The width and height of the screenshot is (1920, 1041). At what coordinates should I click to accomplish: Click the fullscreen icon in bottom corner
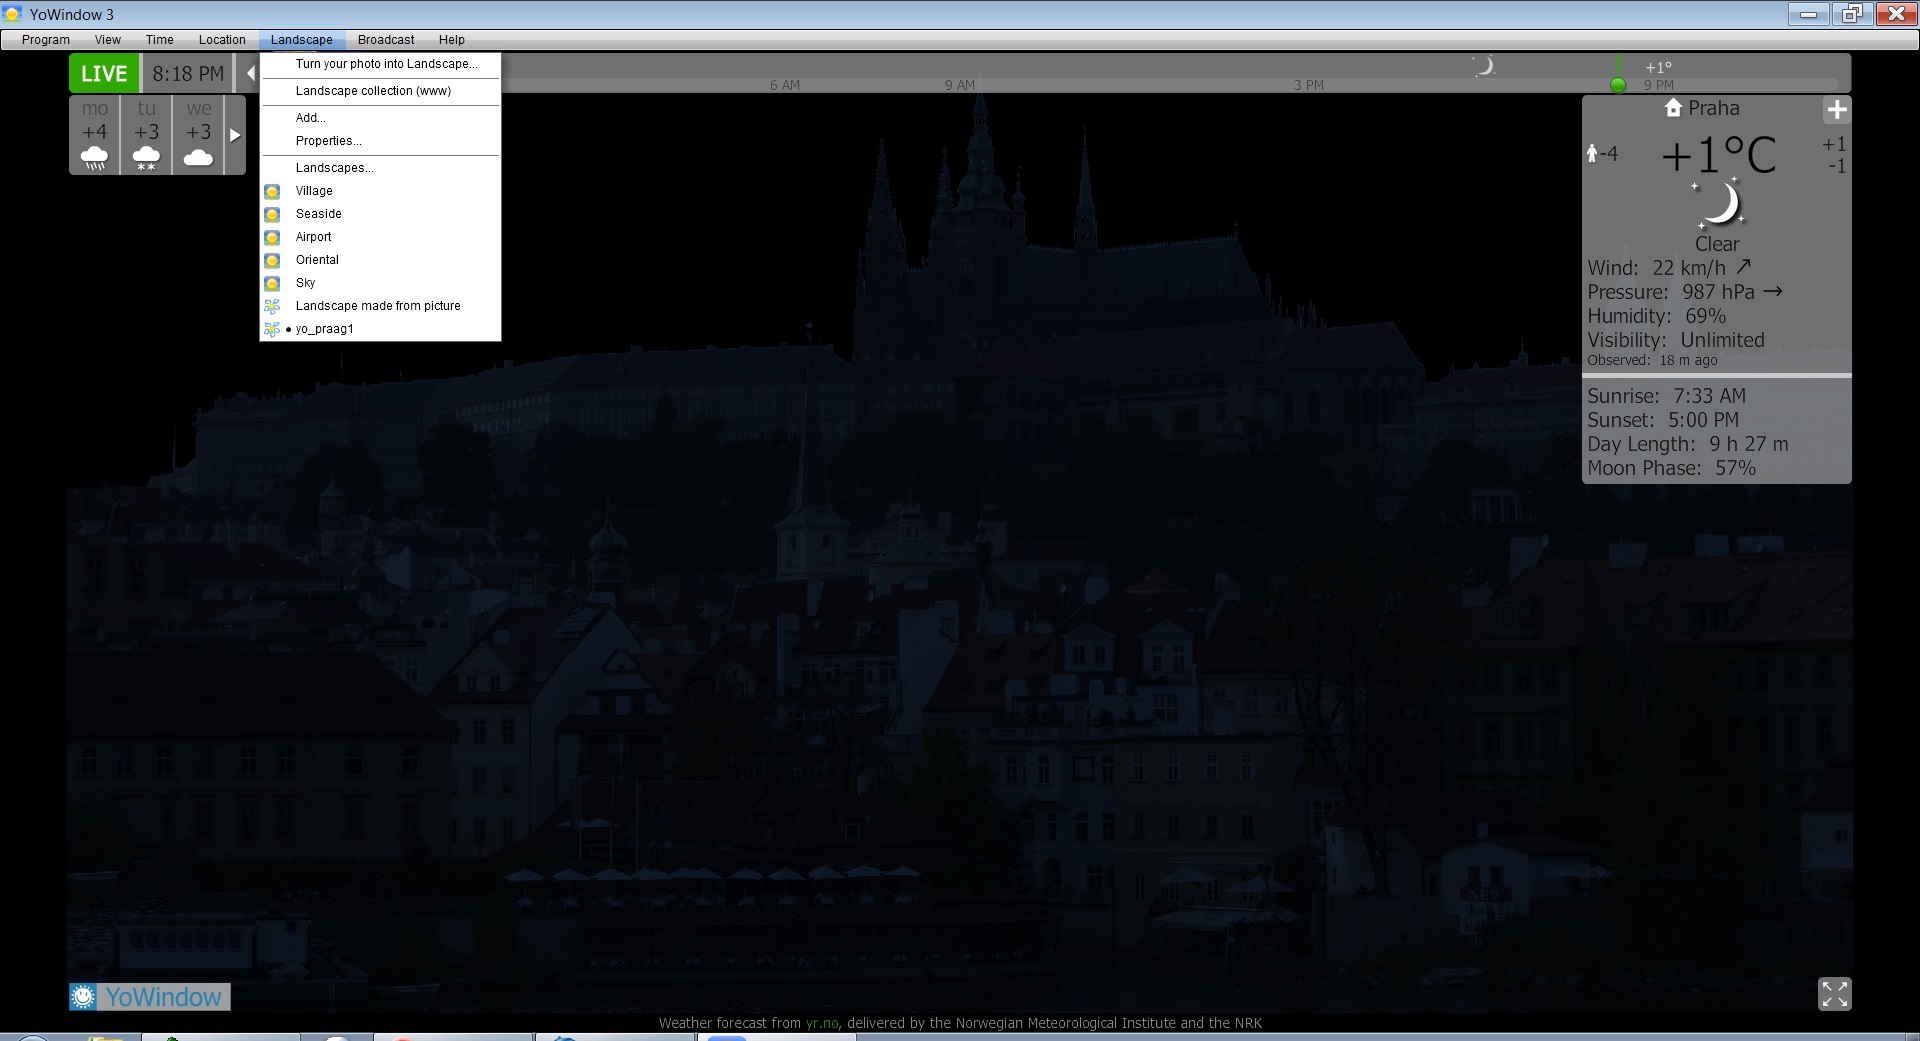1834,994
